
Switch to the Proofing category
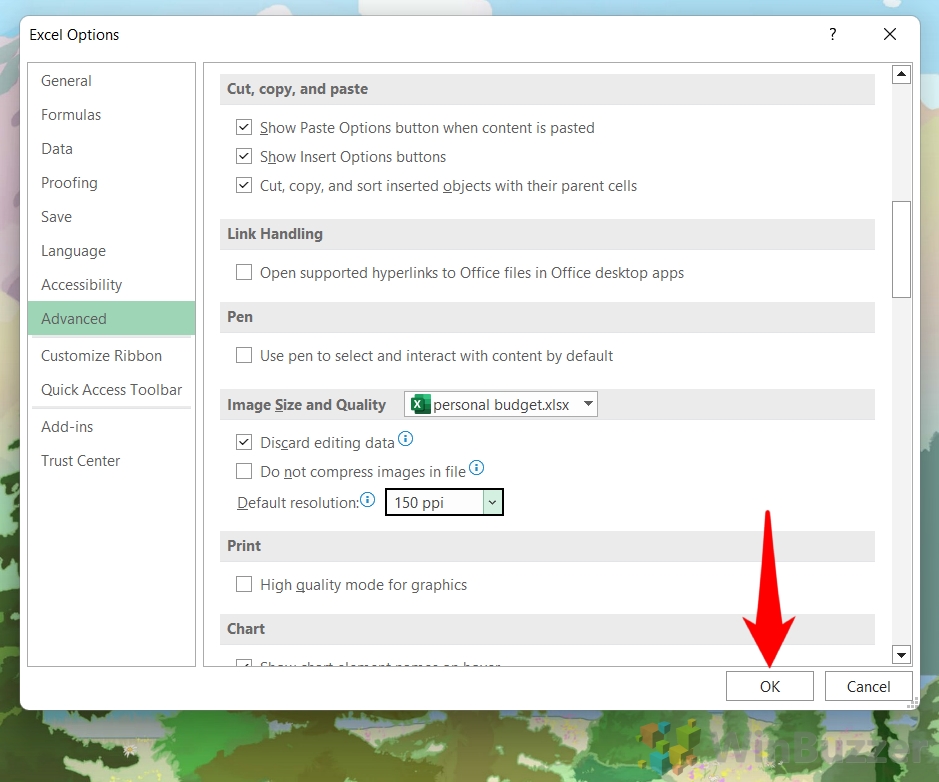(111, 183)
